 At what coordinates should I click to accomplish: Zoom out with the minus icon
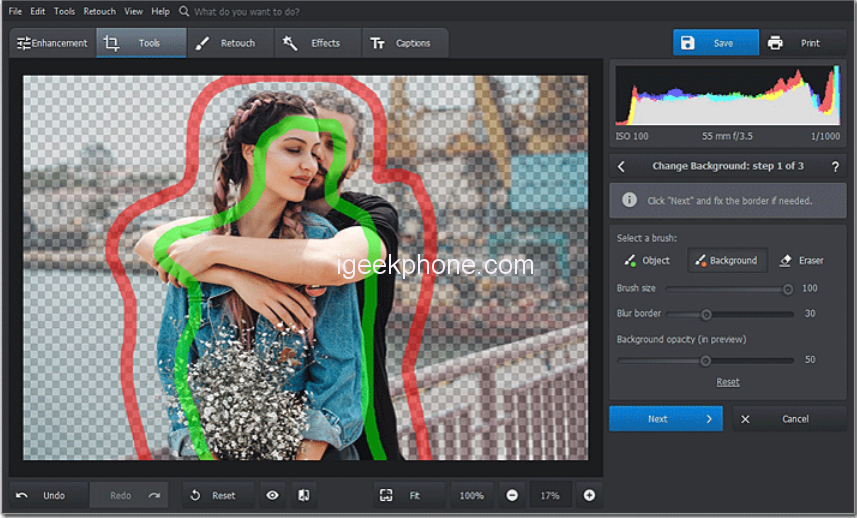click(512, 495)
